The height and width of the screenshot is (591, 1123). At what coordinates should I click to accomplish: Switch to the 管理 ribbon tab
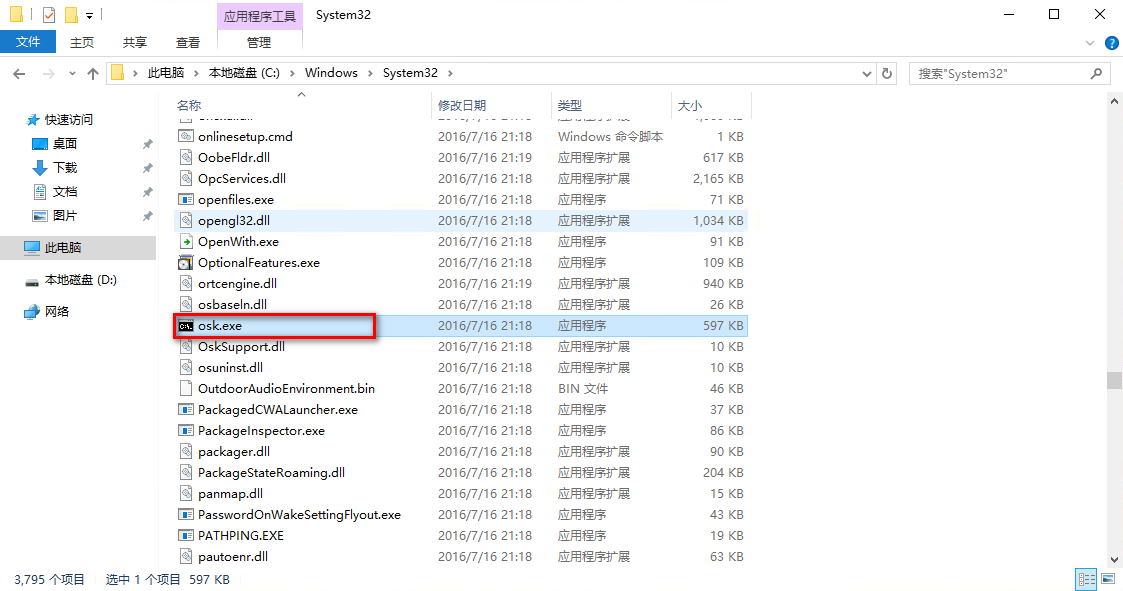[x=259, y=42]
